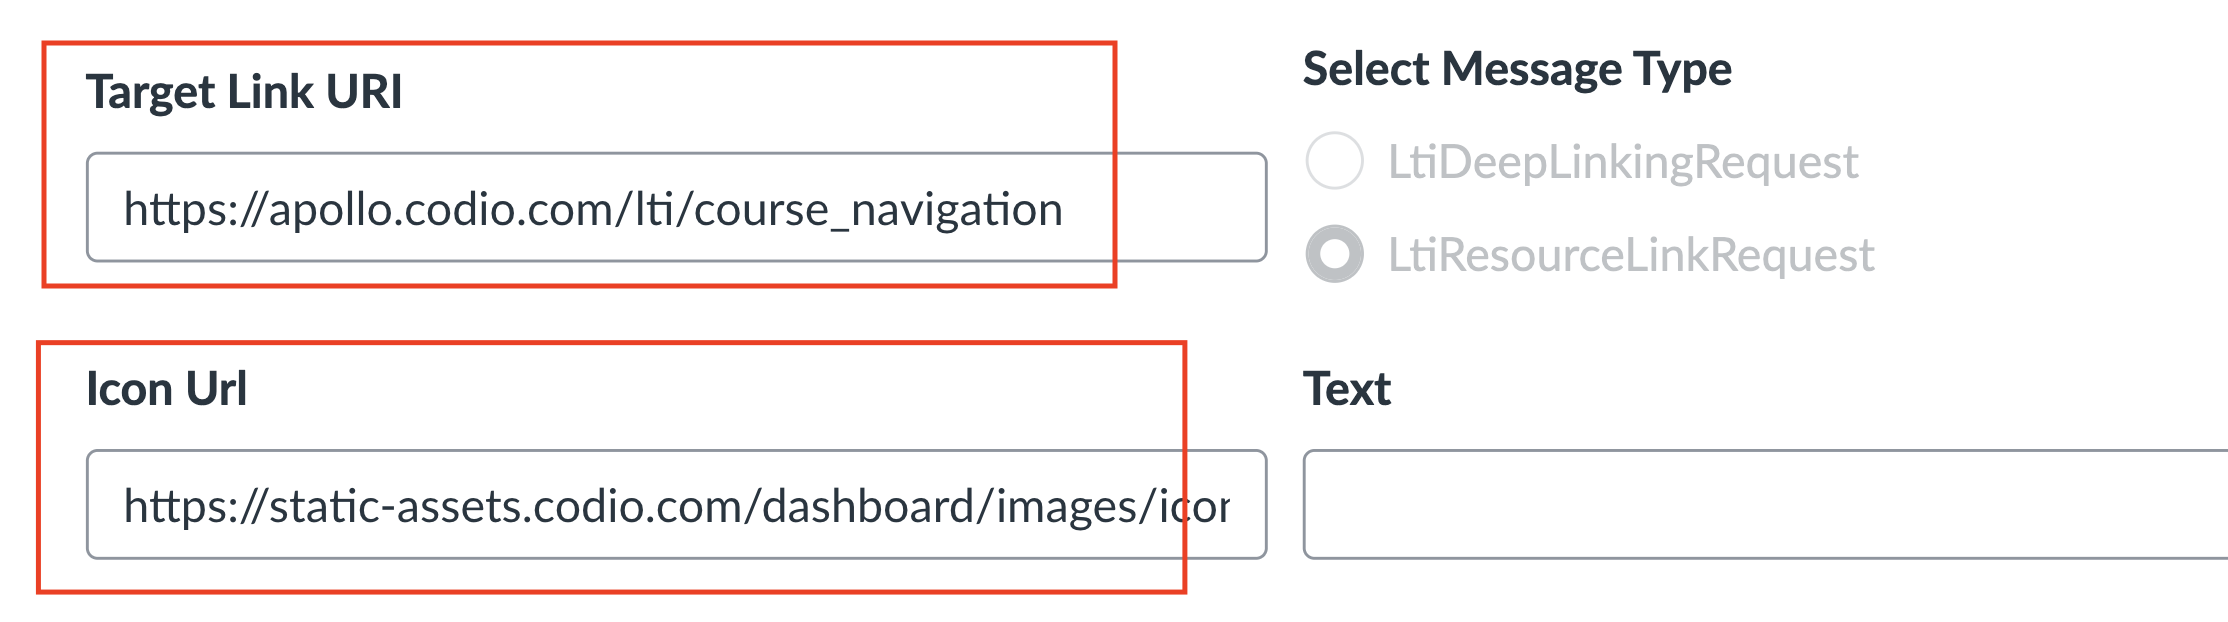Select the LtiDeepLinkingRequest radio button

(1334, 161)
